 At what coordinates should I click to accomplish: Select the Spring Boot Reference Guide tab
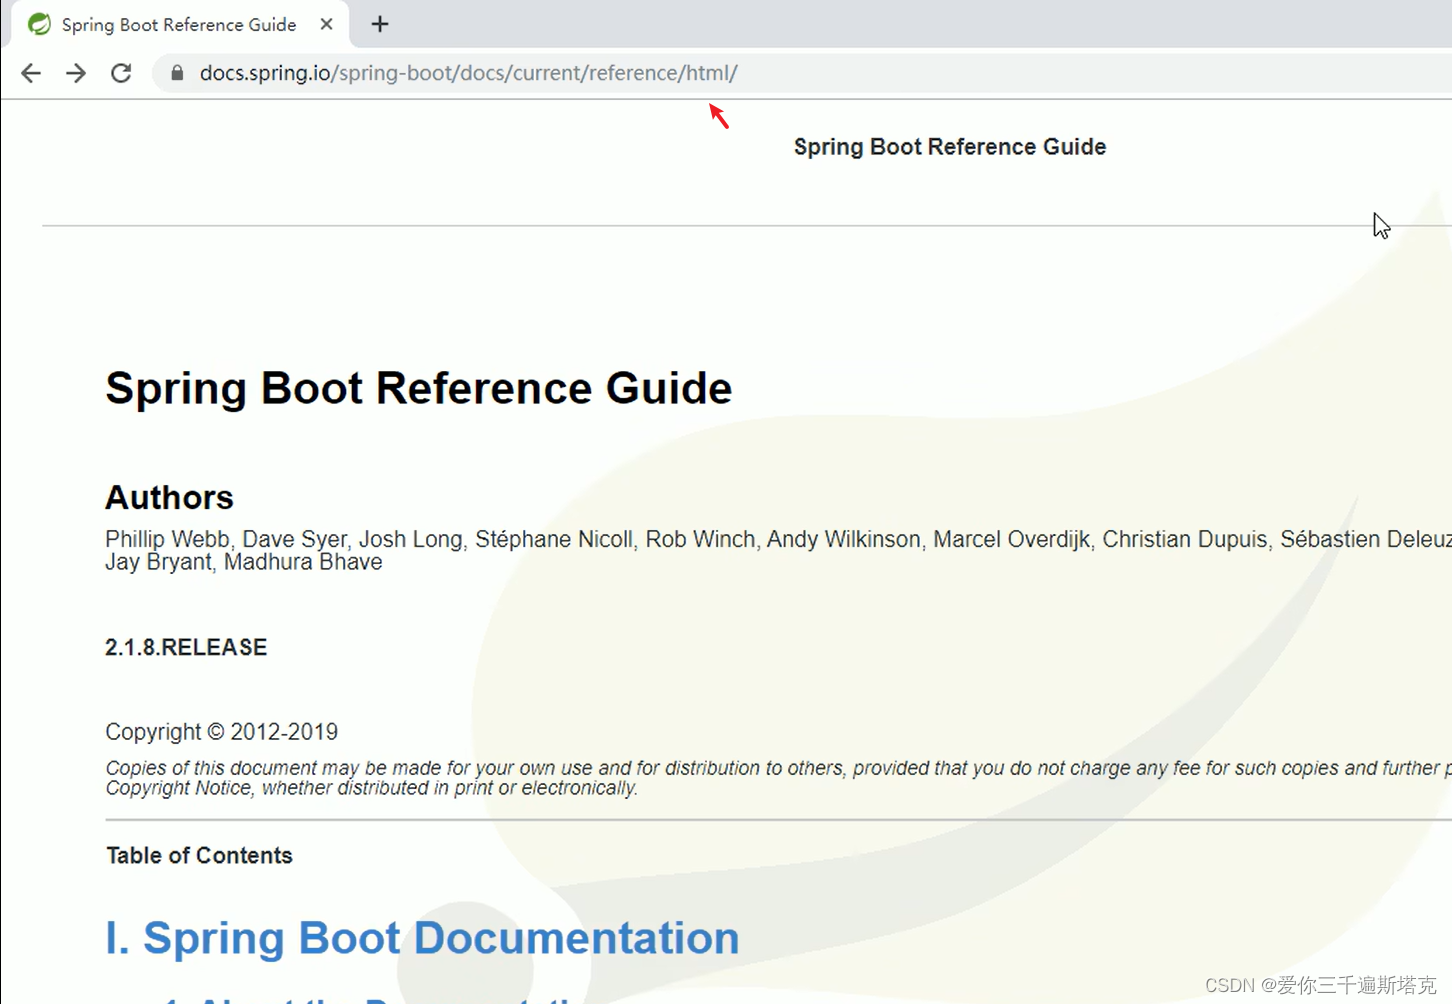point(180,24)
